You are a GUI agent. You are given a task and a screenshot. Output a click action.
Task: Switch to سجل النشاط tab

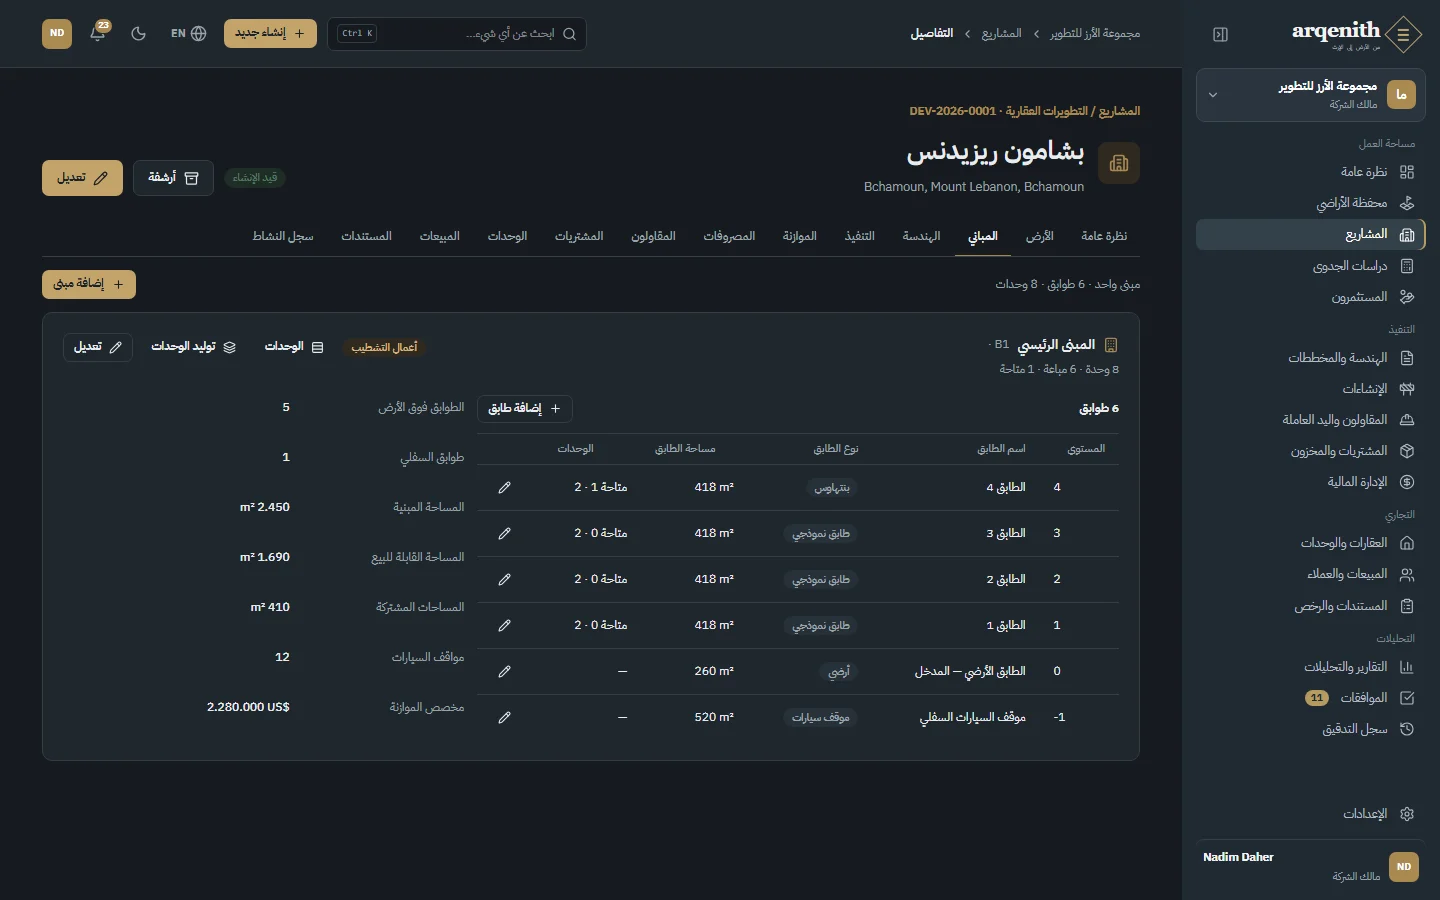pos(283,236)
